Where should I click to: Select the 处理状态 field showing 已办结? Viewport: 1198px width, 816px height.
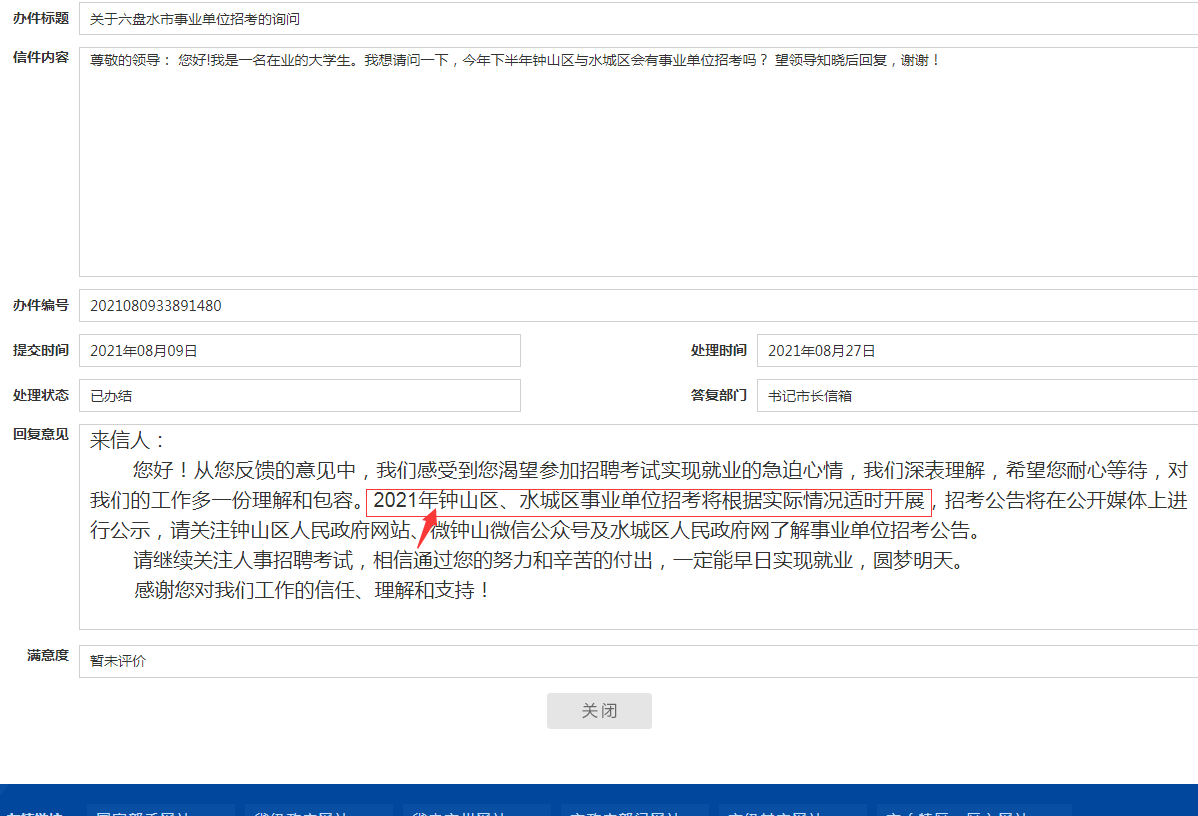point(300,396)
